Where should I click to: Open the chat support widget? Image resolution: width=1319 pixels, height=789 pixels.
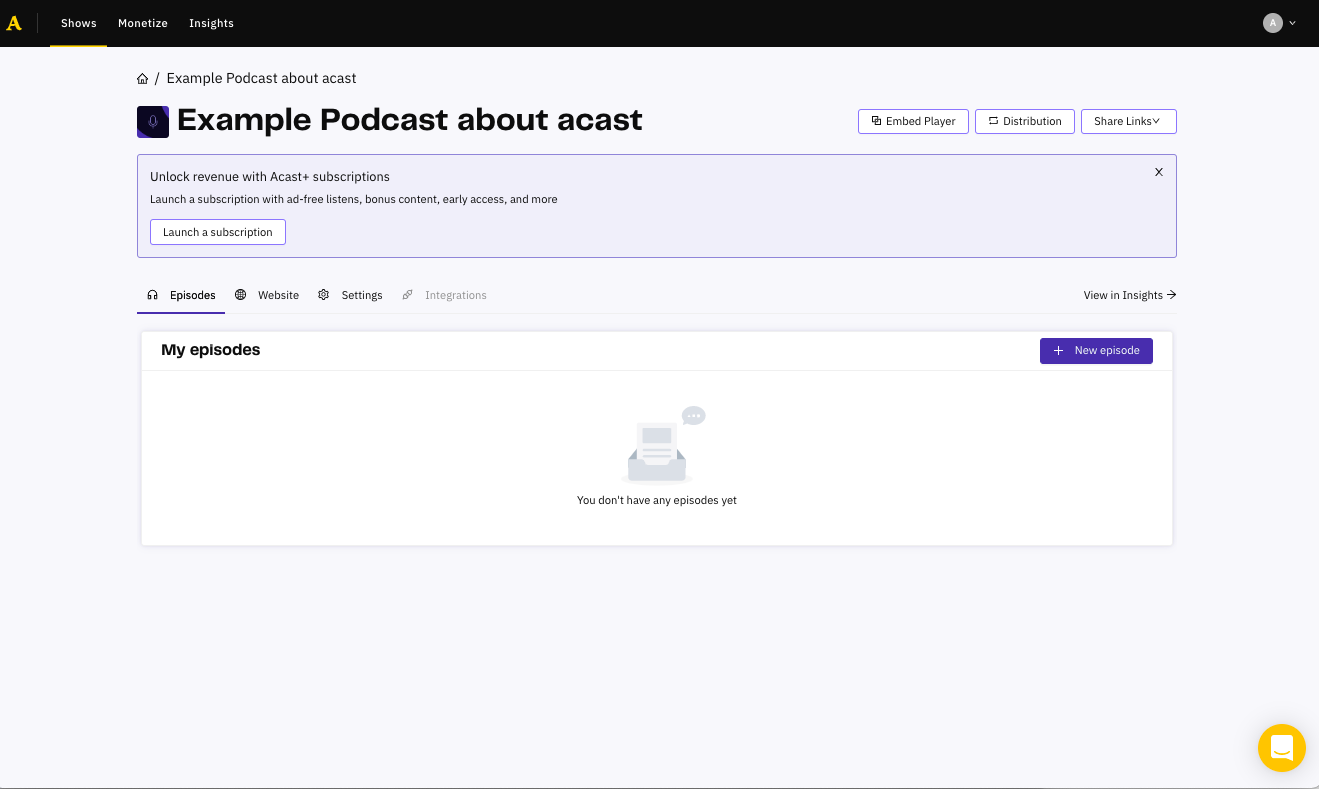(x=1282, y=748)
